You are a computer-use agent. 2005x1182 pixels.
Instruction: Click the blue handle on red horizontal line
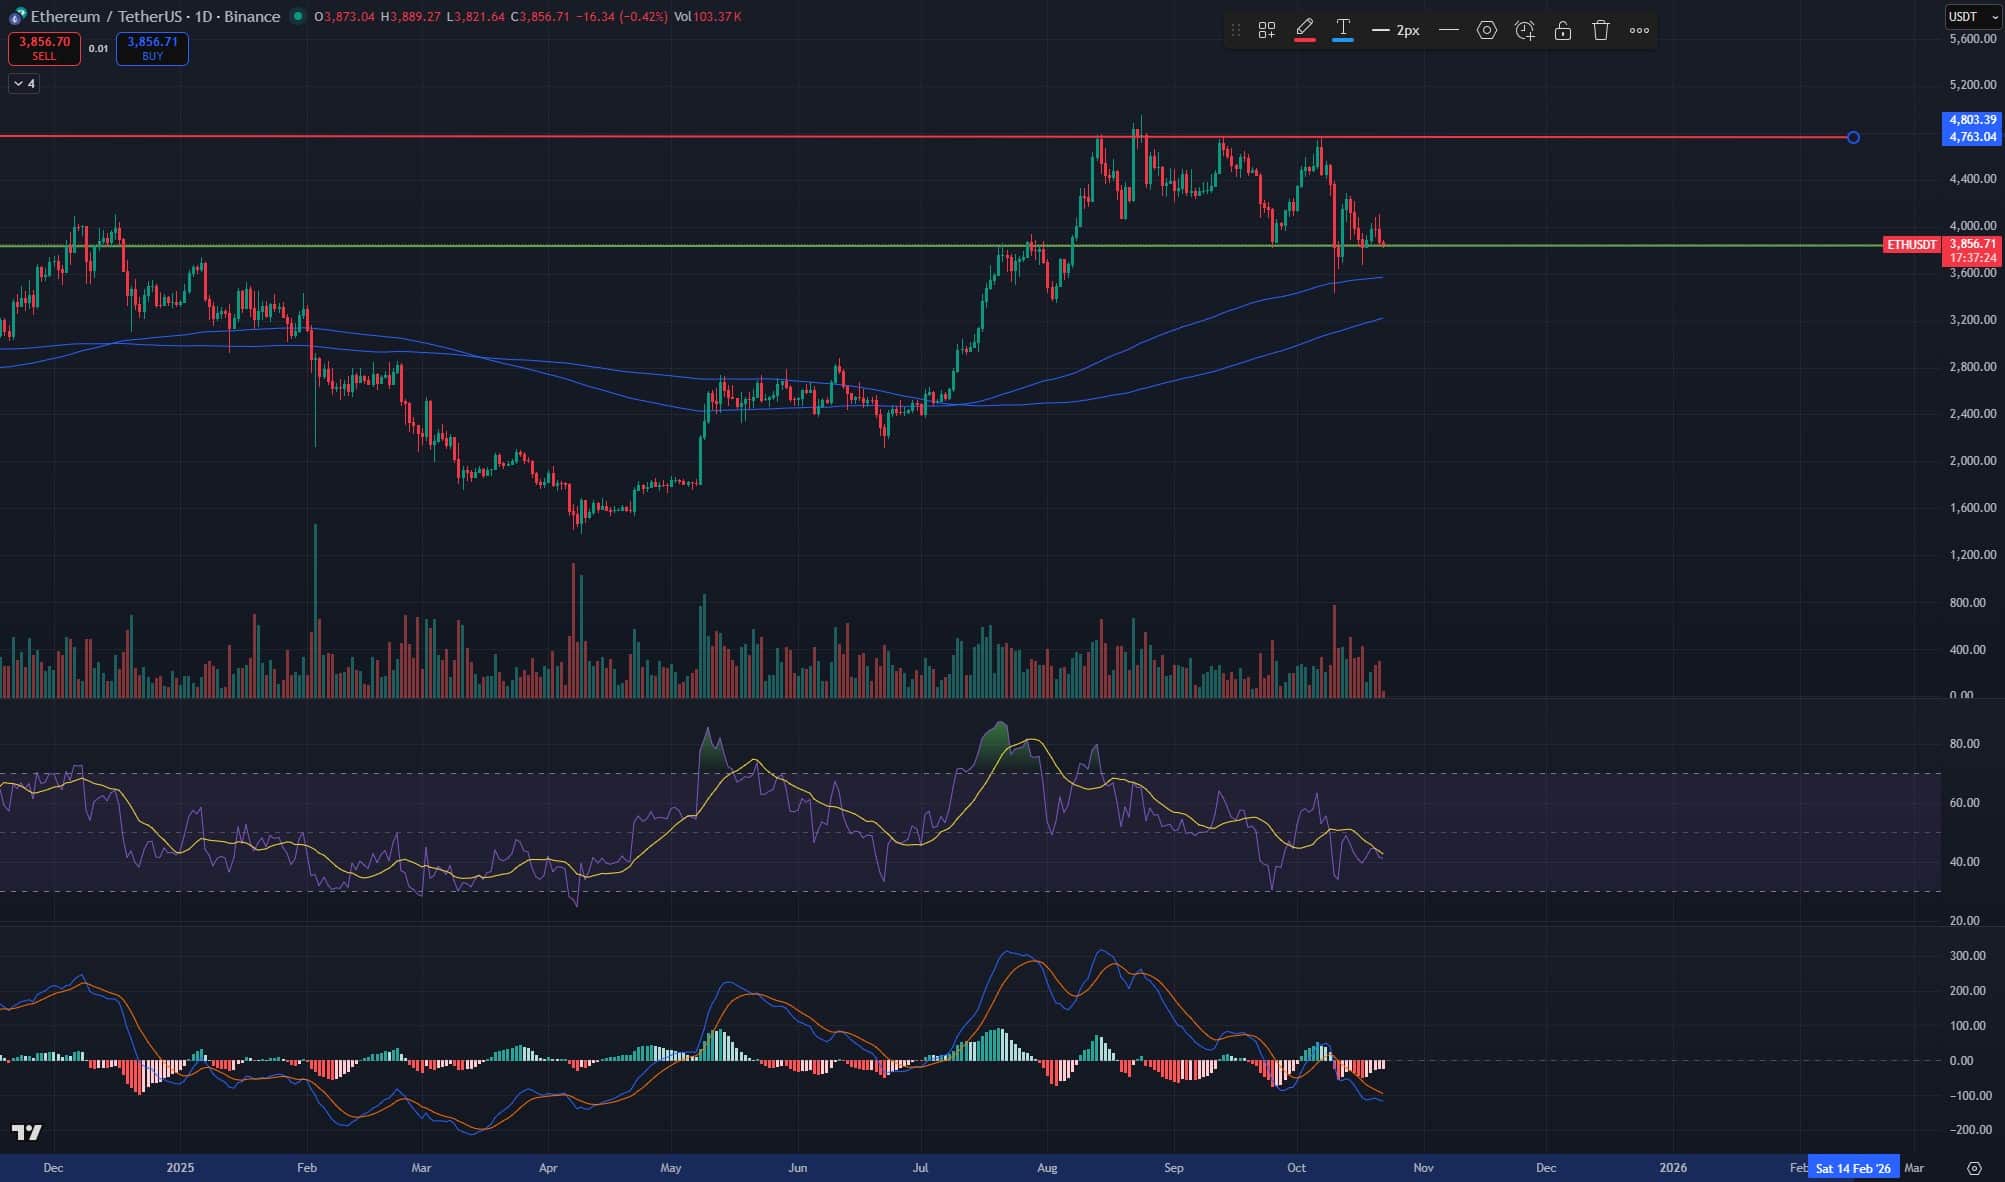click(1853, 137)
